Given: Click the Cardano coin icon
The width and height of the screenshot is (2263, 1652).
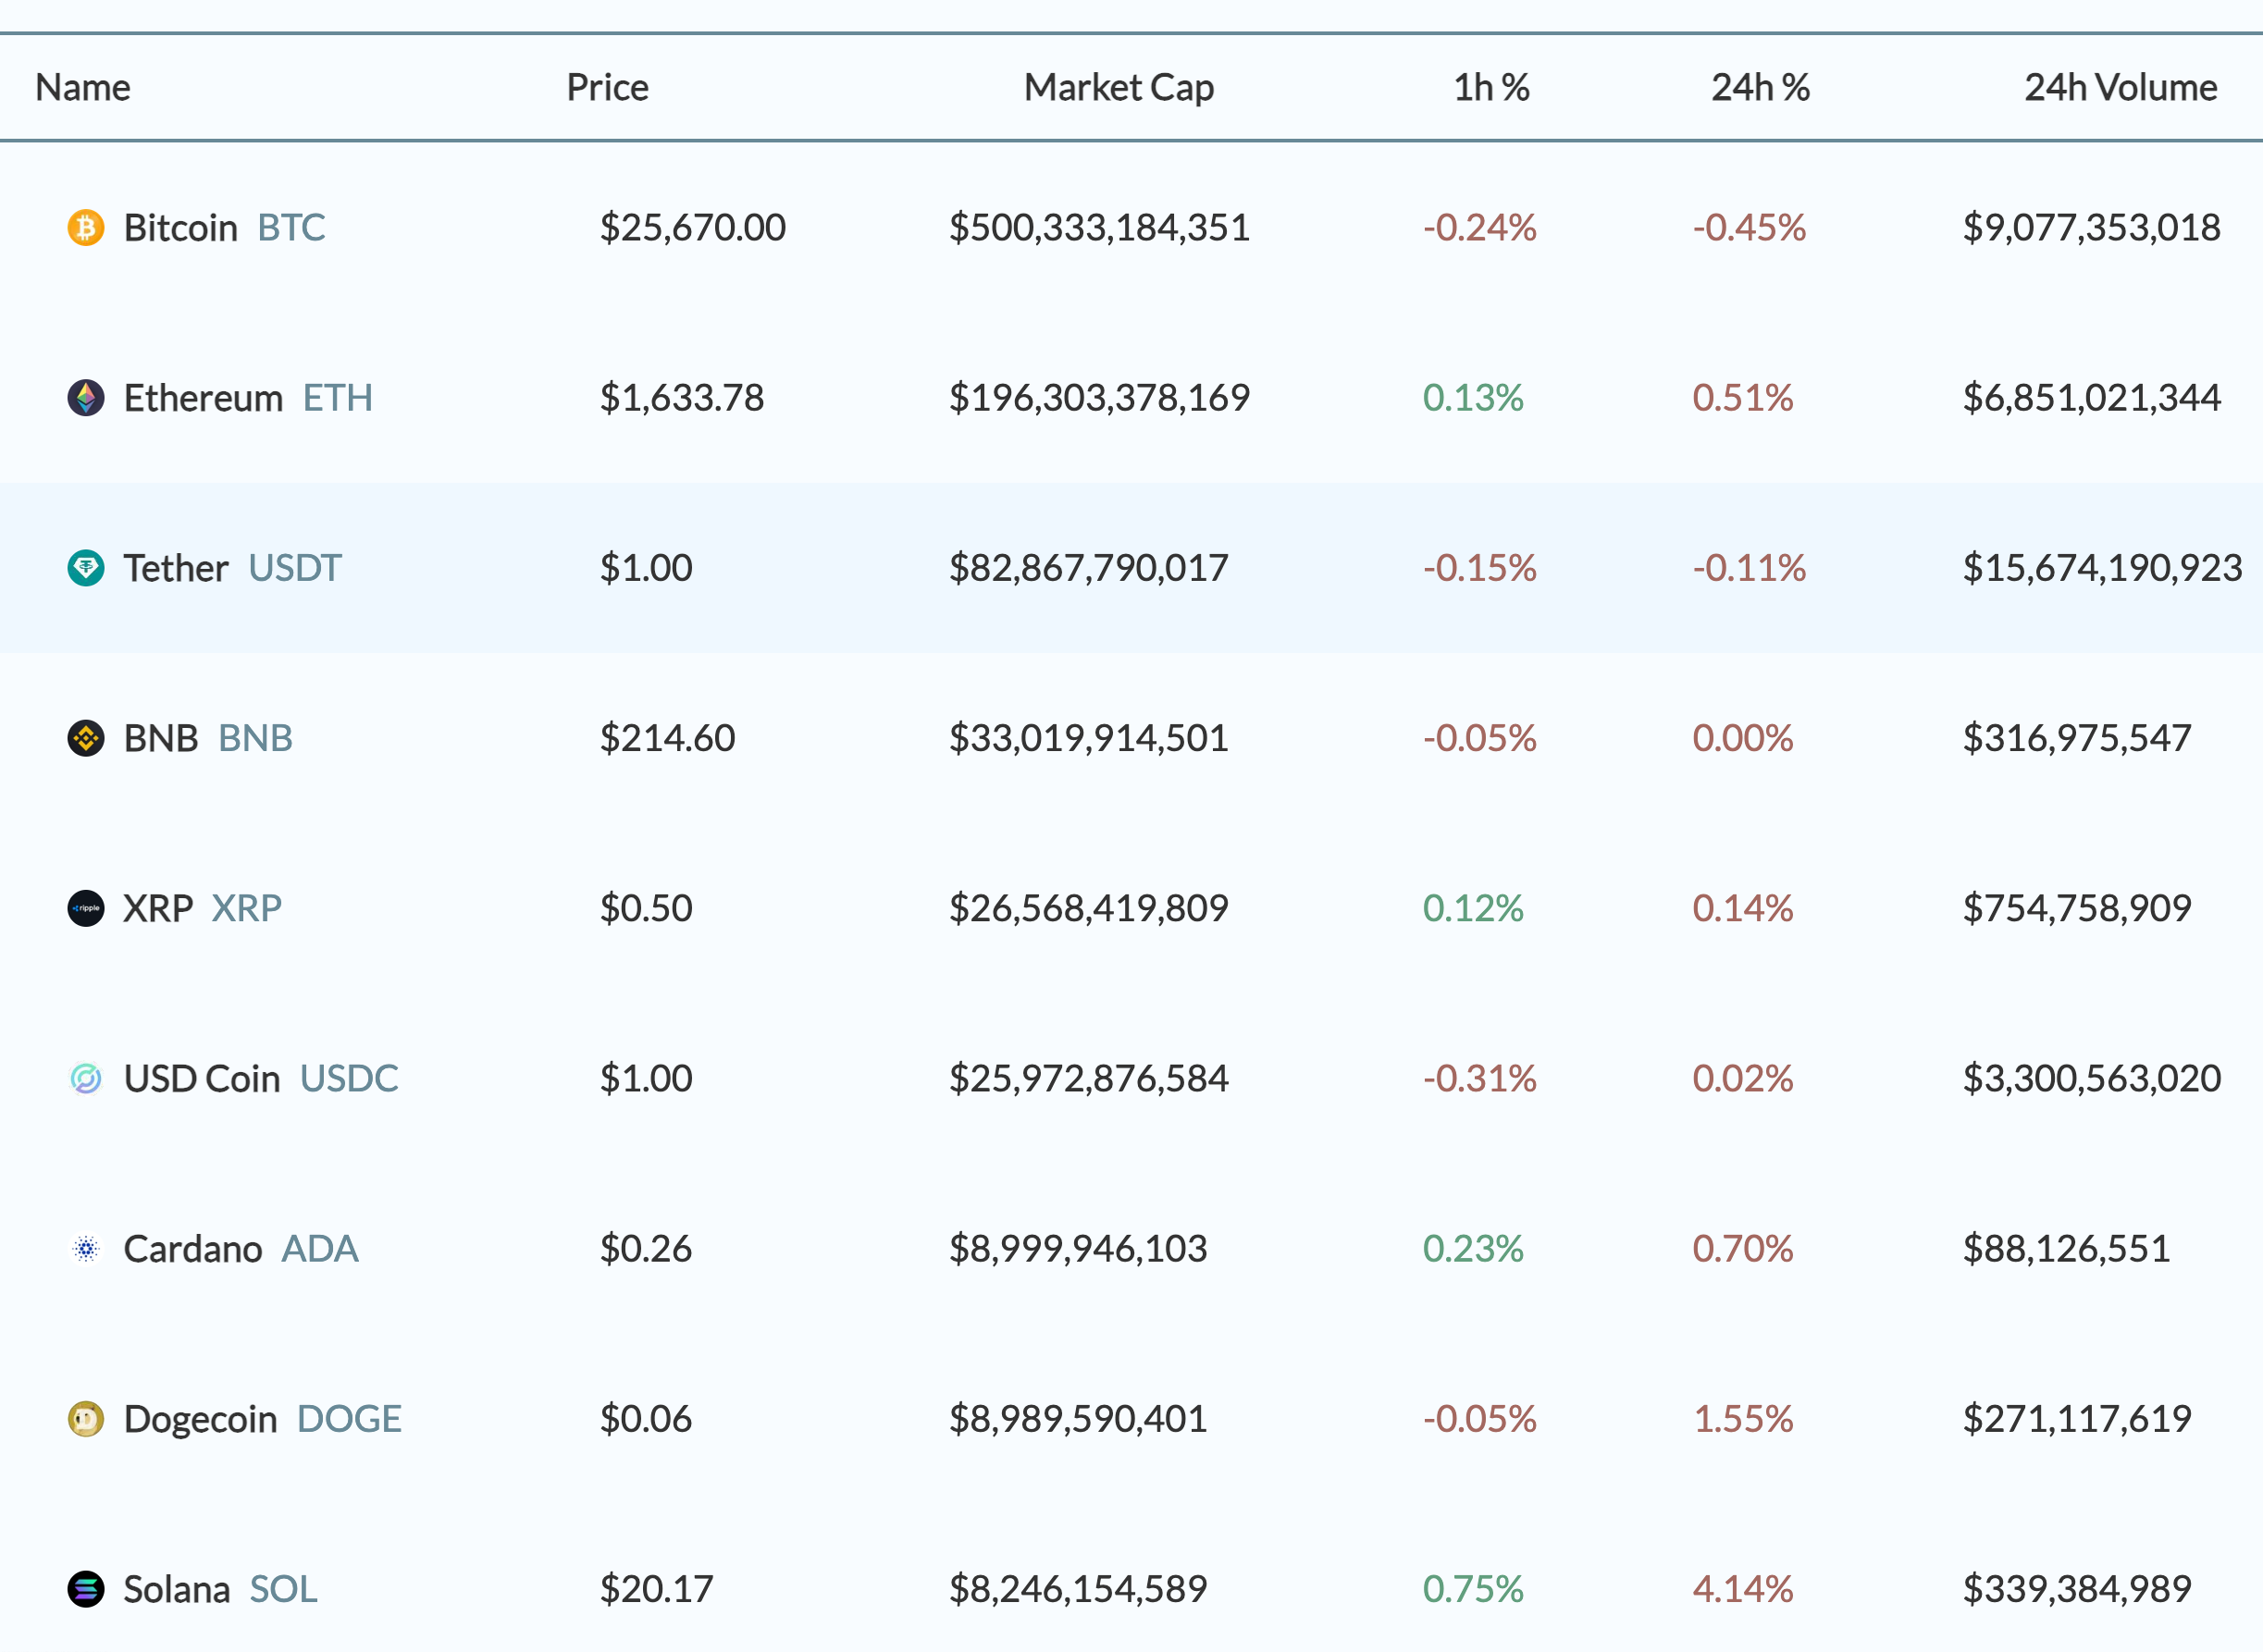Looking at the screenshot, I should tap(86, 1248).
